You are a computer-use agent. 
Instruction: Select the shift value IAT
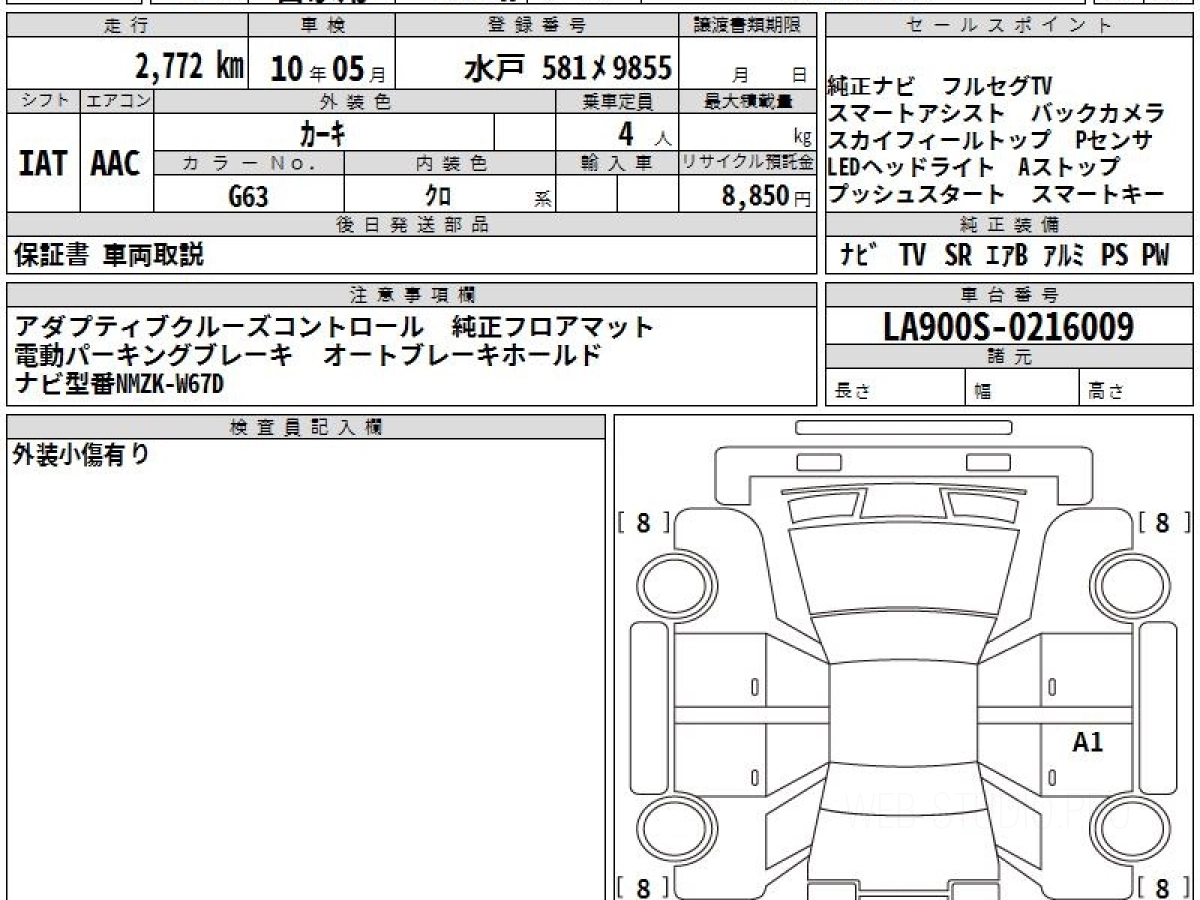click(44, 163)
